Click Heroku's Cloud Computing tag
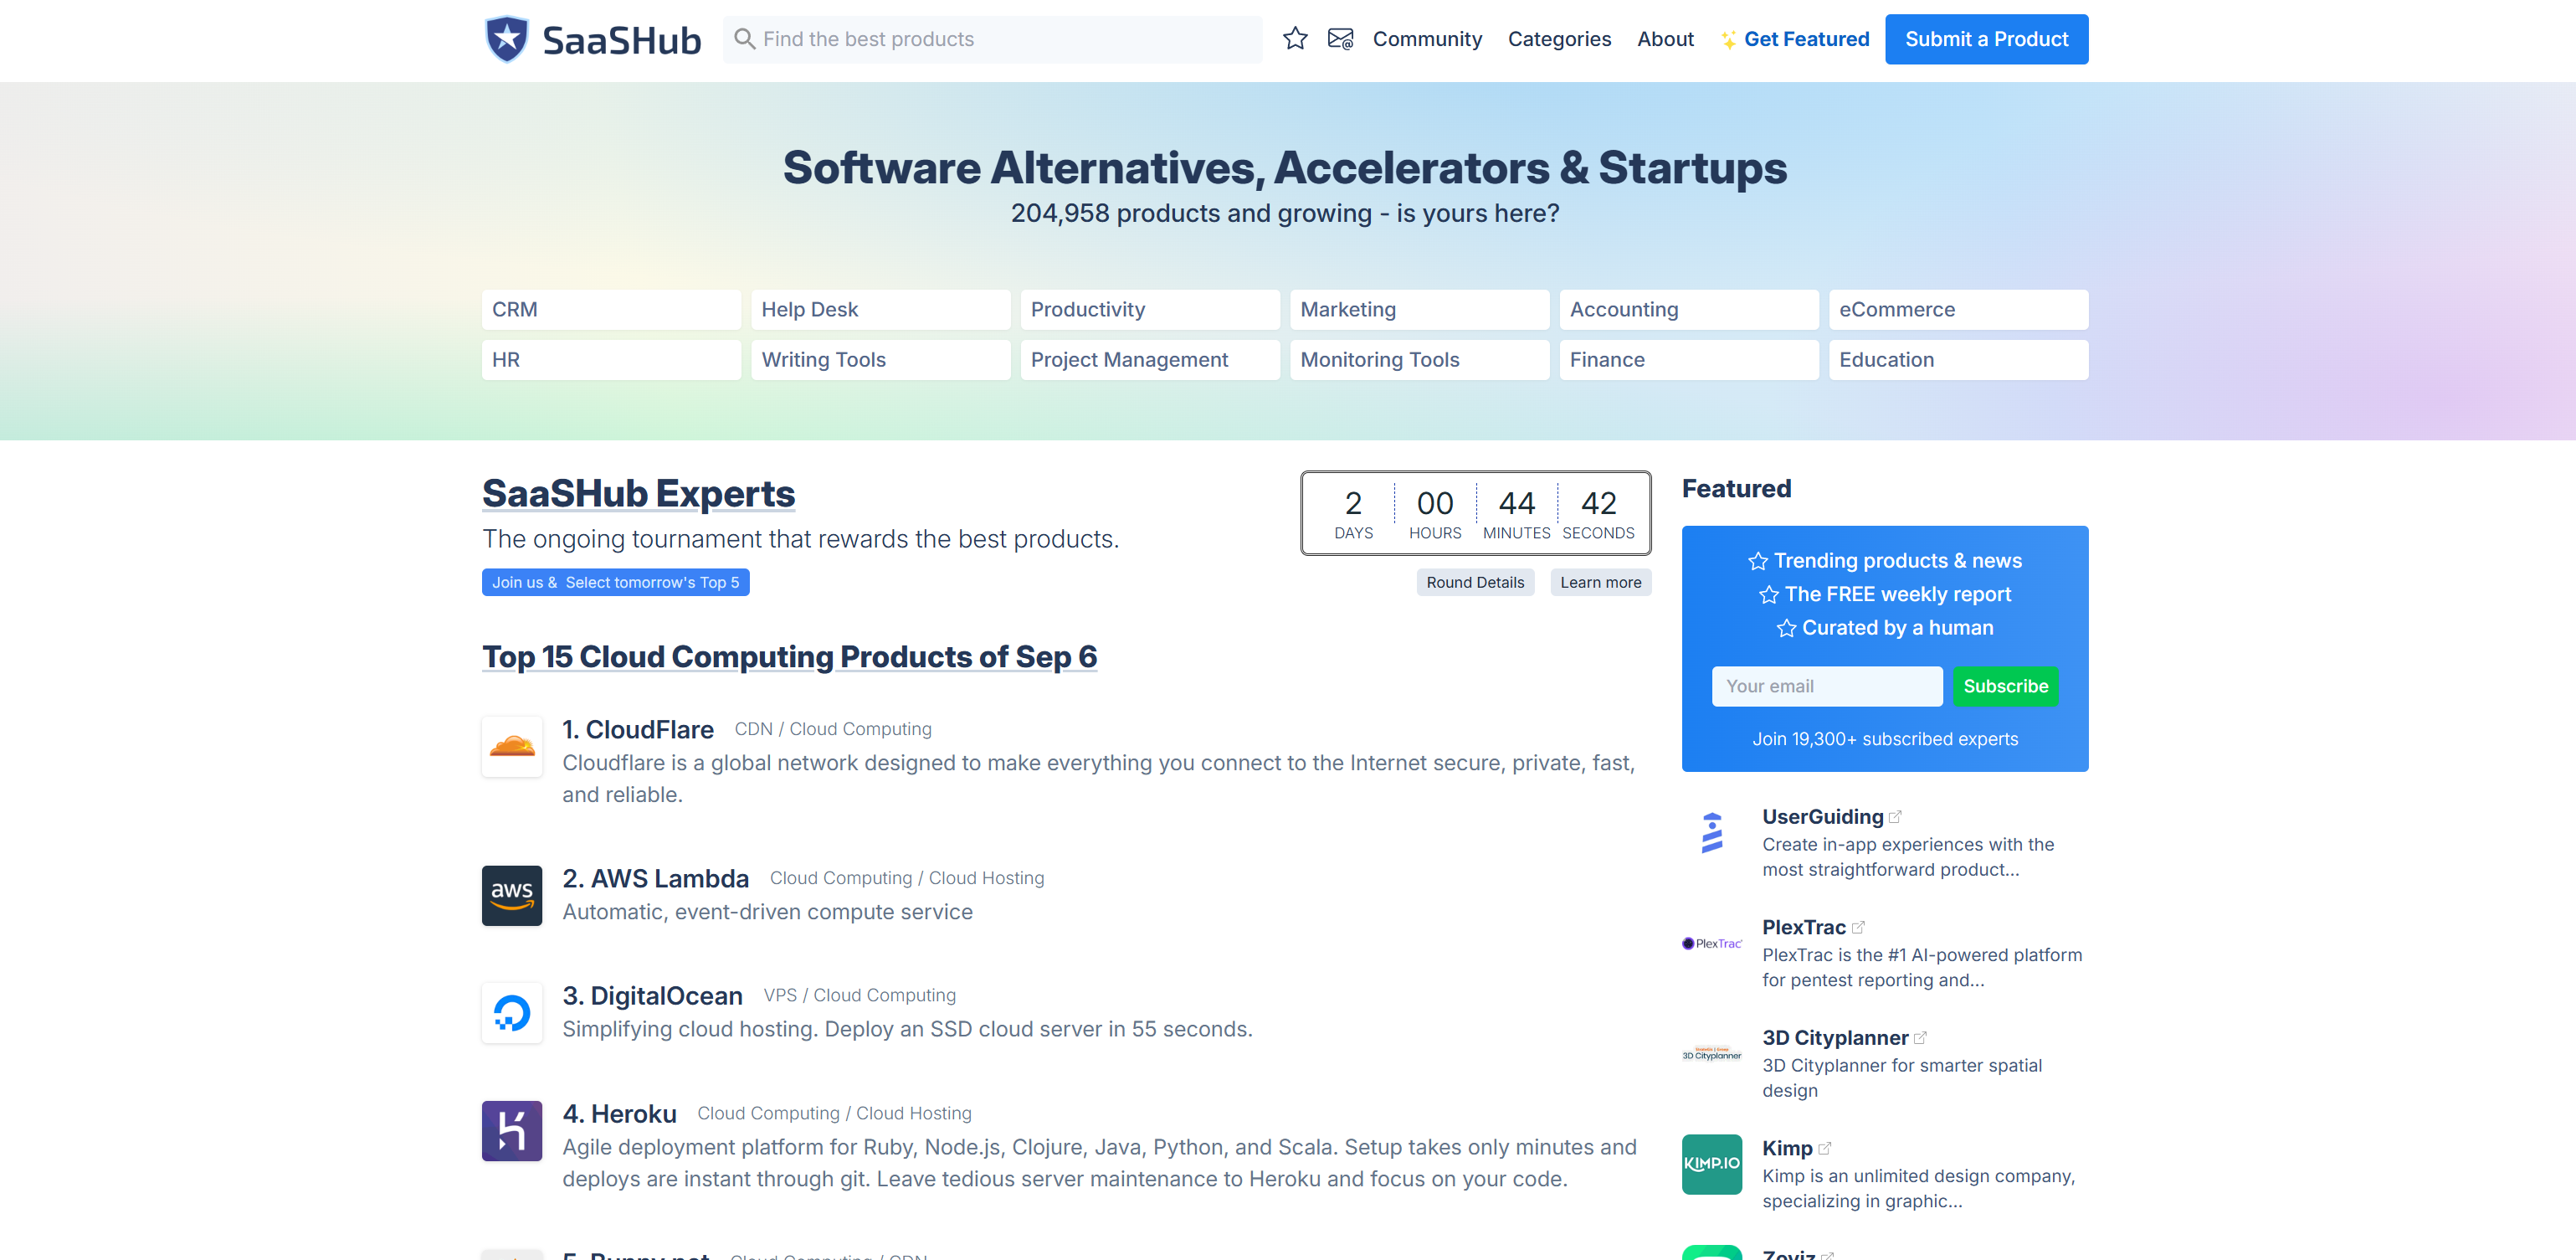Image resolution: width=2576 pixels, height=1260 pixels. 768,1113
